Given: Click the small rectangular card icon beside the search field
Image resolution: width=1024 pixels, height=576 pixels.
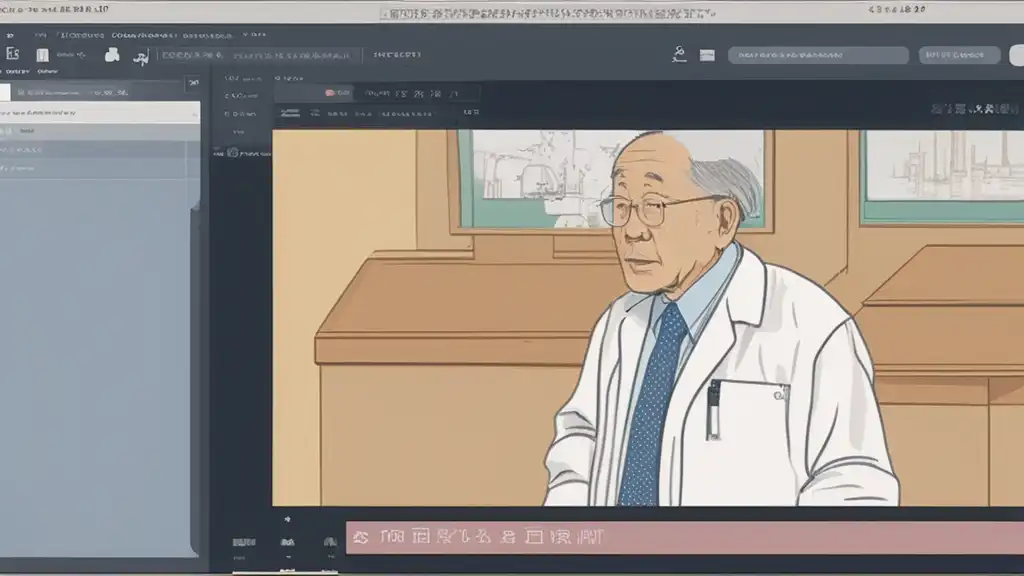Looking at the screenshot, I should pos(707,56).
